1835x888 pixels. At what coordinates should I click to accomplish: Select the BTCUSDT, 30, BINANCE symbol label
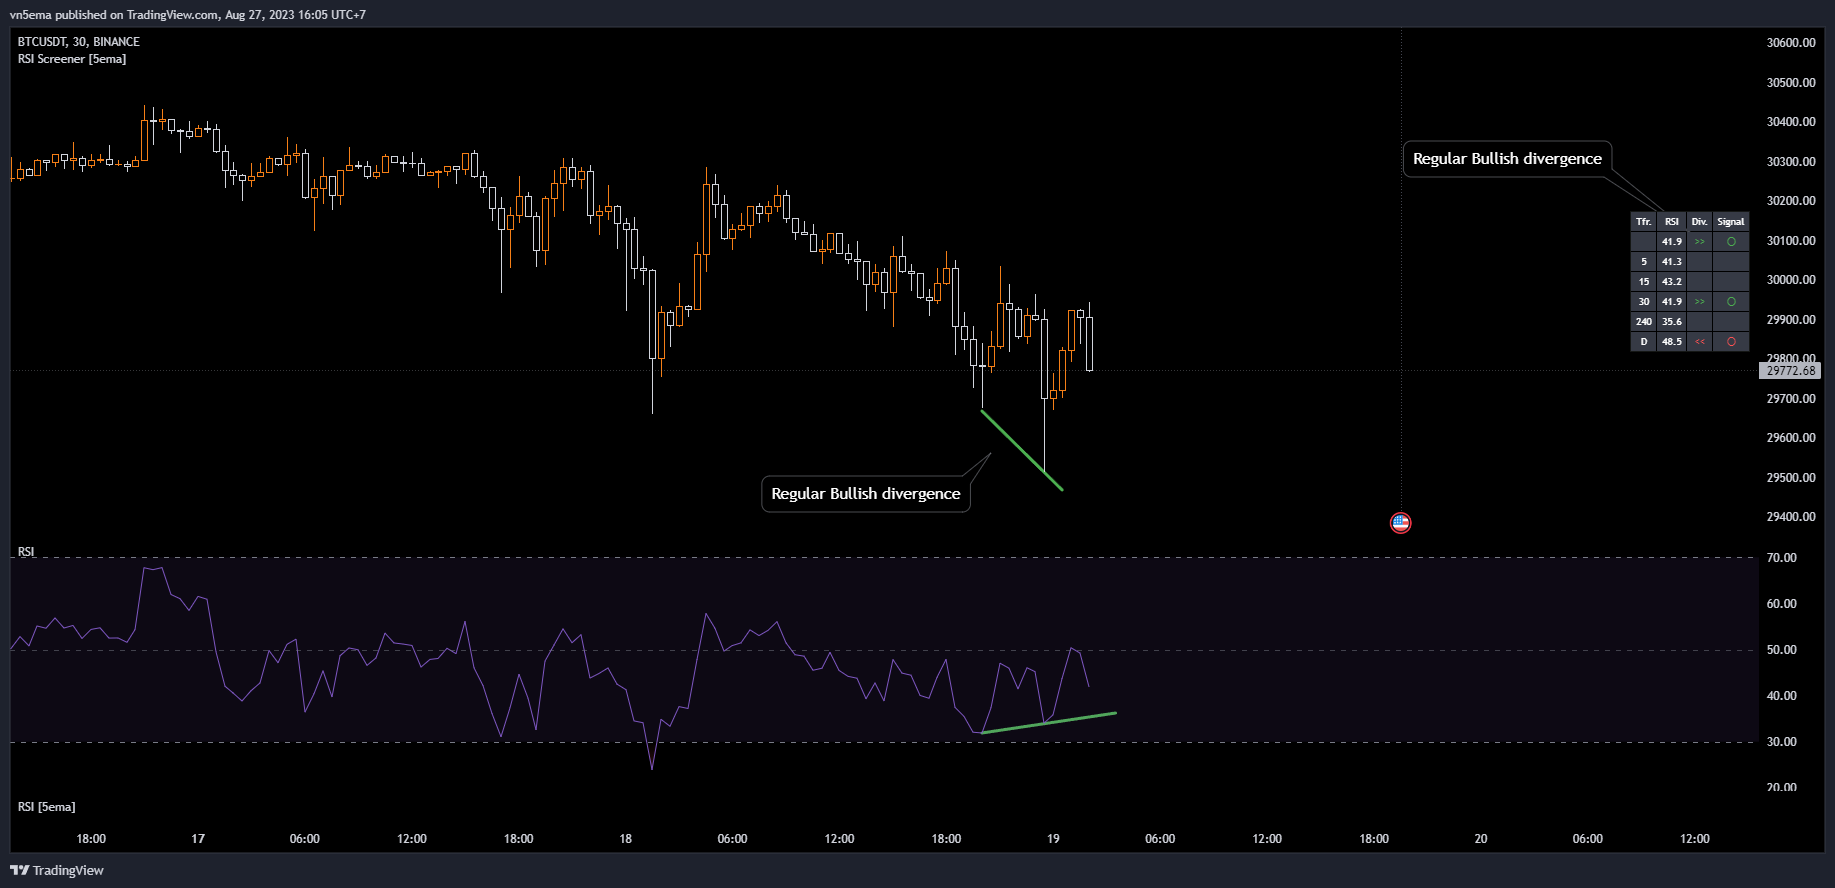[x=79, y=42]
